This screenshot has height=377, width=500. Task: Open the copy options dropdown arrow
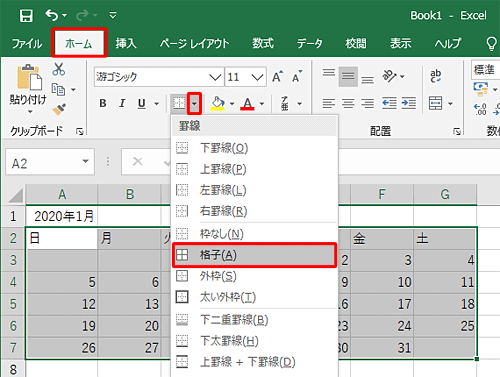[73, 90]
